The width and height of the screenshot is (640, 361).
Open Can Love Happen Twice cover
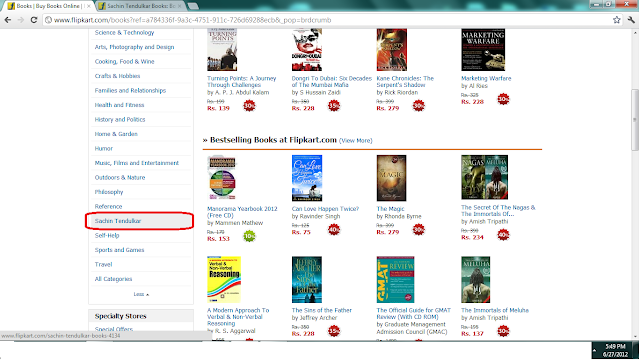click(x=307, y=178)
